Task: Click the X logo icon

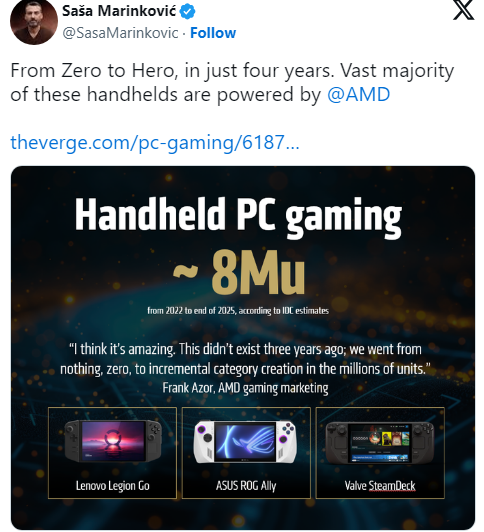Action: tap(463, 10)
